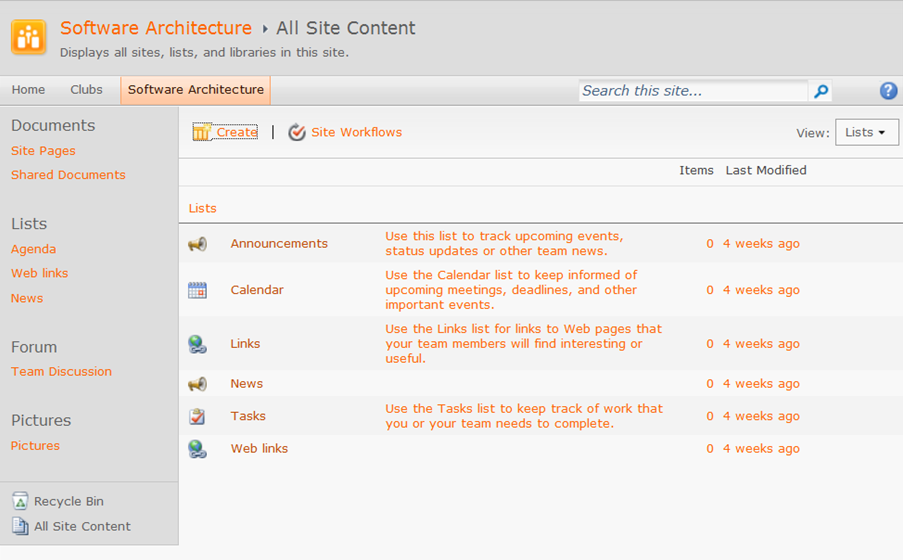Click the Create icon in the toolbar
The height and width of the screenshot is (560, 903).
tap(202, 132)
